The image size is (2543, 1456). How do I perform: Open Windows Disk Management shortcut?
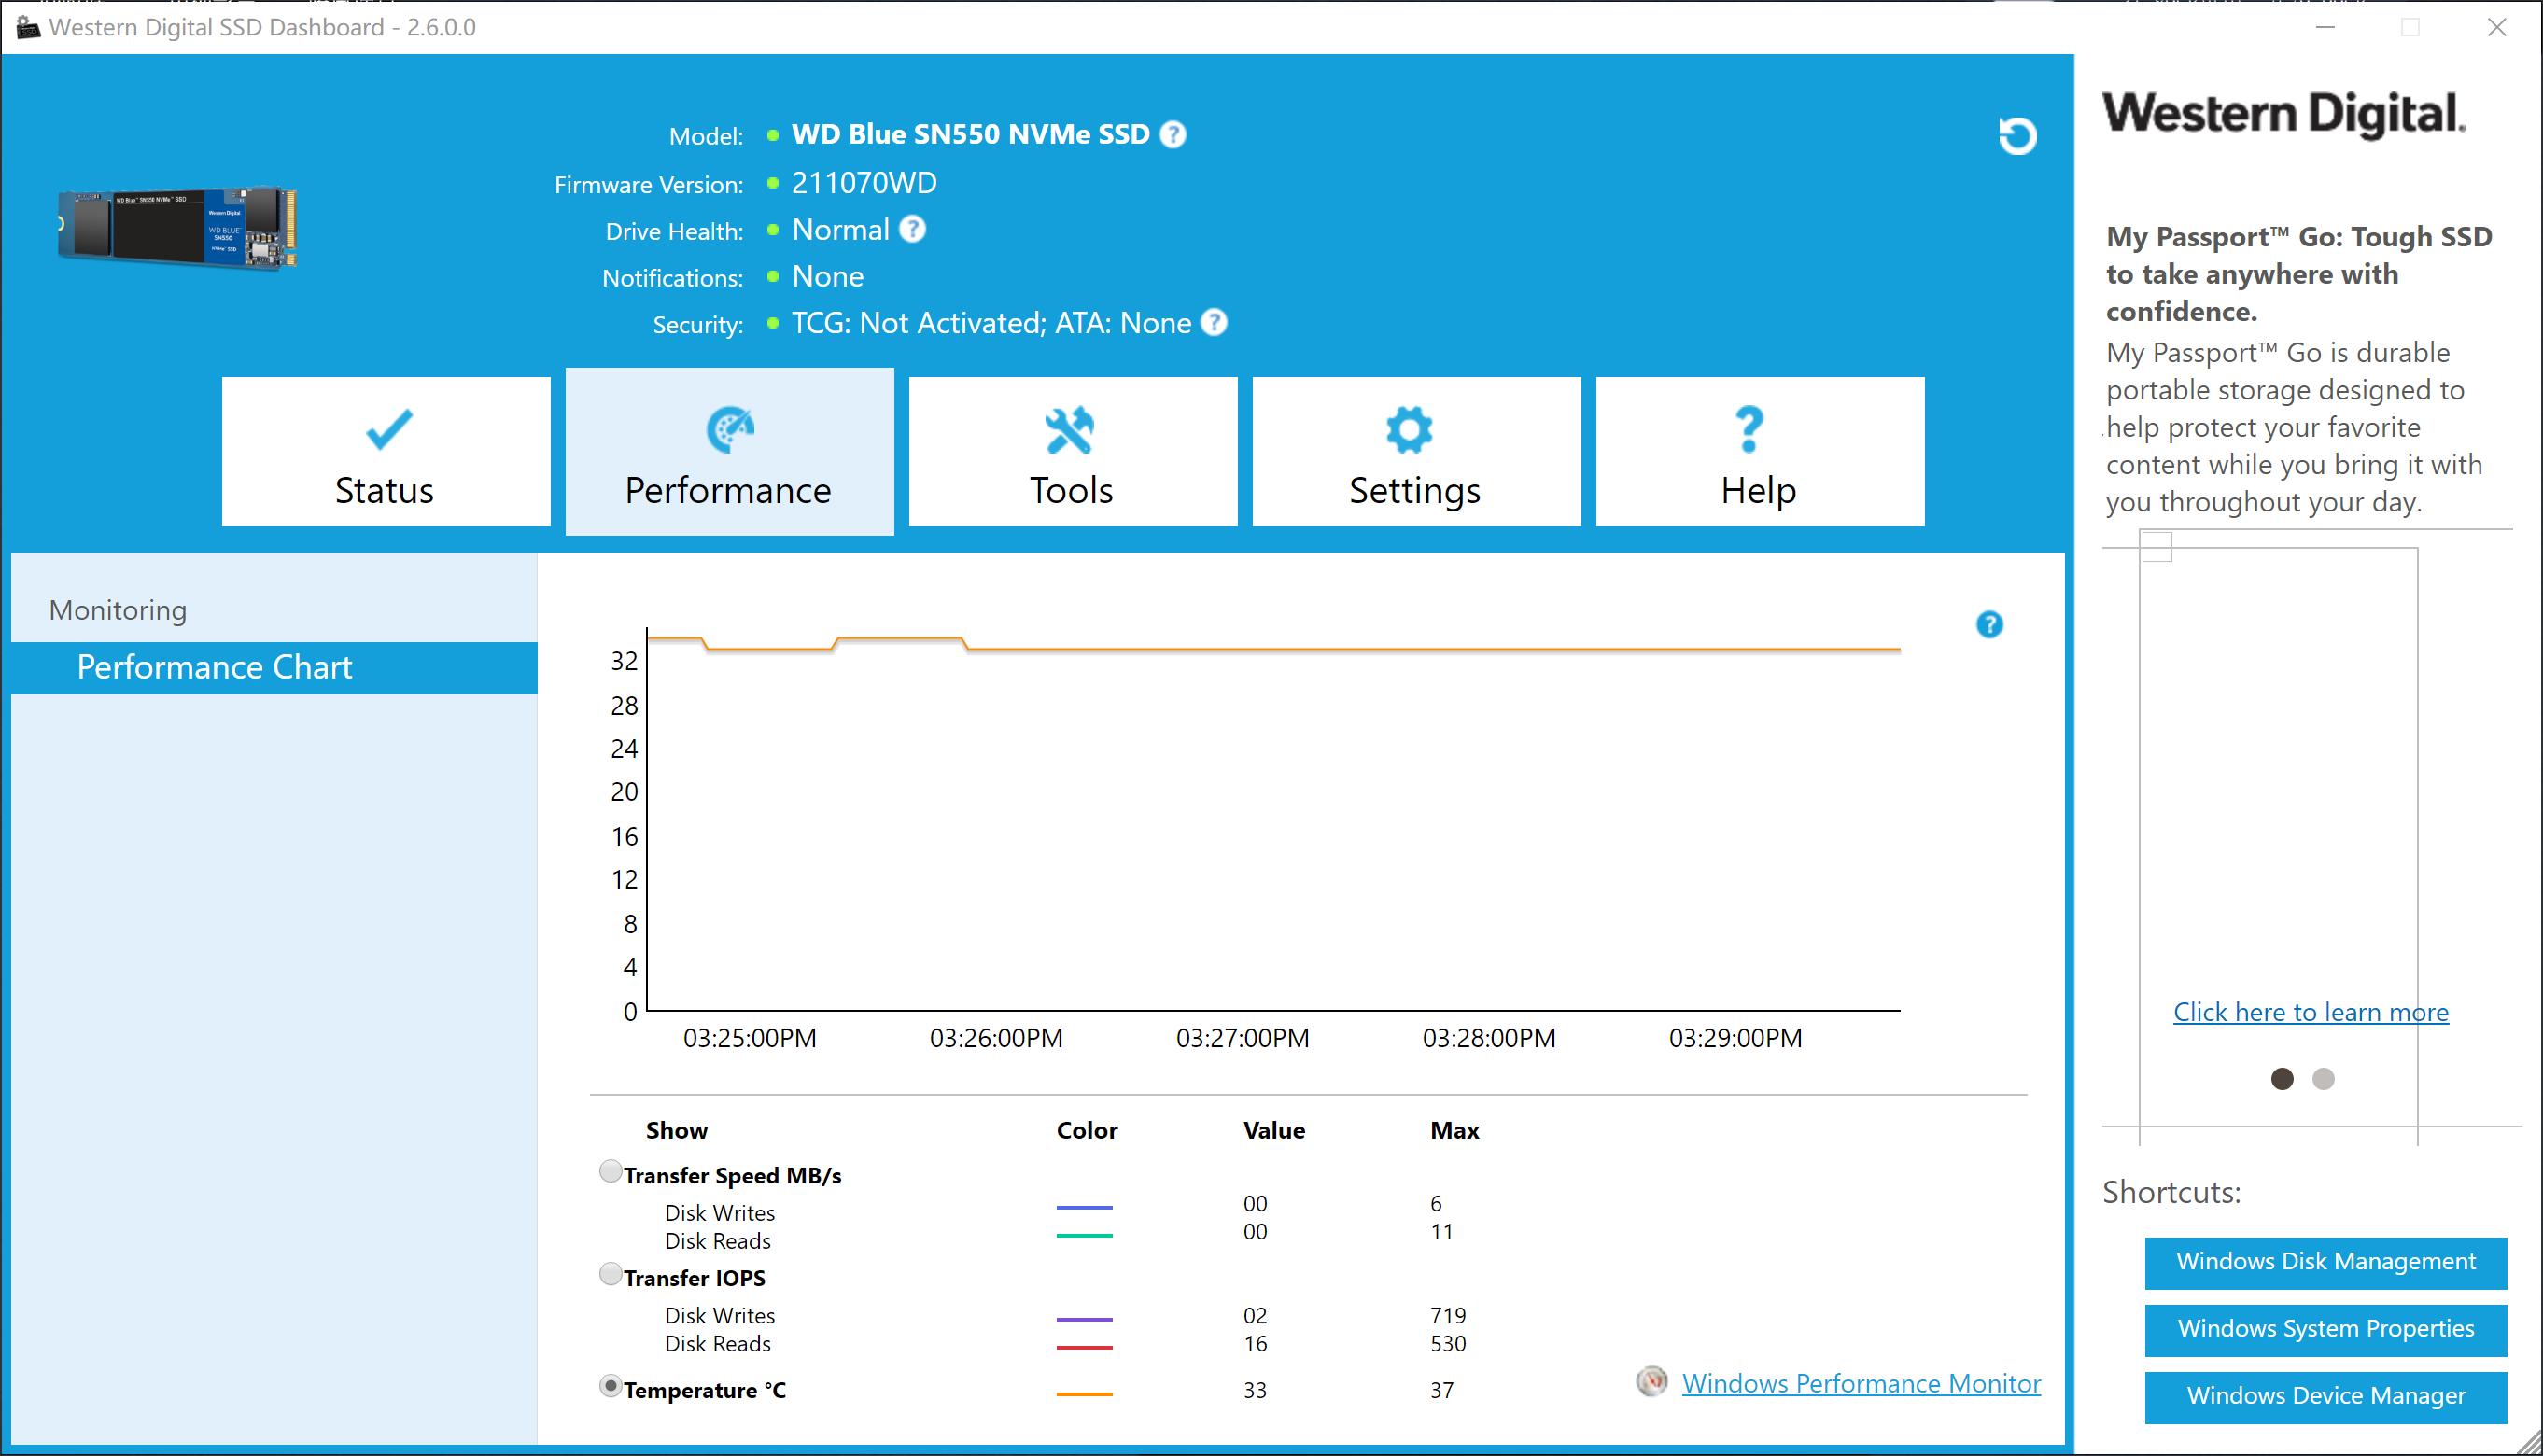[2325, 1262]
